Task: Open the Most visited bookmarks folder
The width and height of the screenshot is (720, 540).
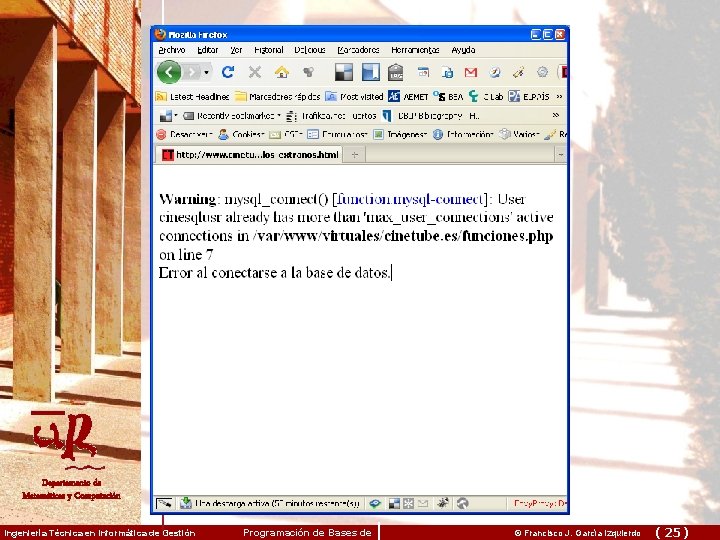Action: [354, 96]
